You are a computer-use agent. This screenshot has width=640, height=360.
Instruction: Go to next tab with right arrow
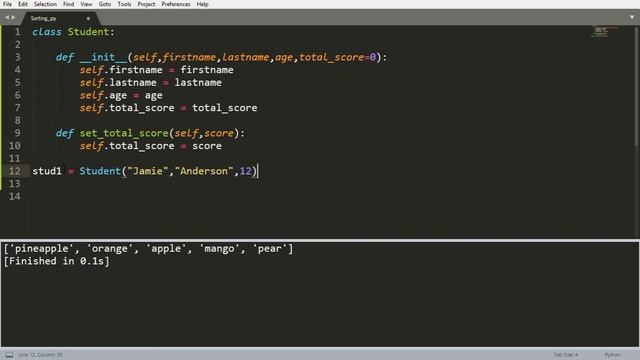(x=13, y=18)
